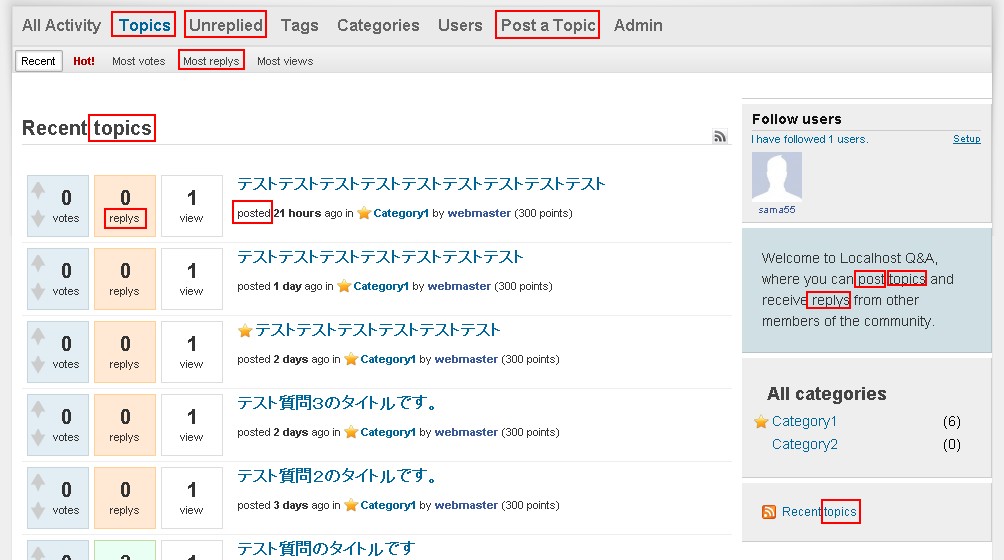Open topic 'テスト質問2のタイトルです。'

337,476
